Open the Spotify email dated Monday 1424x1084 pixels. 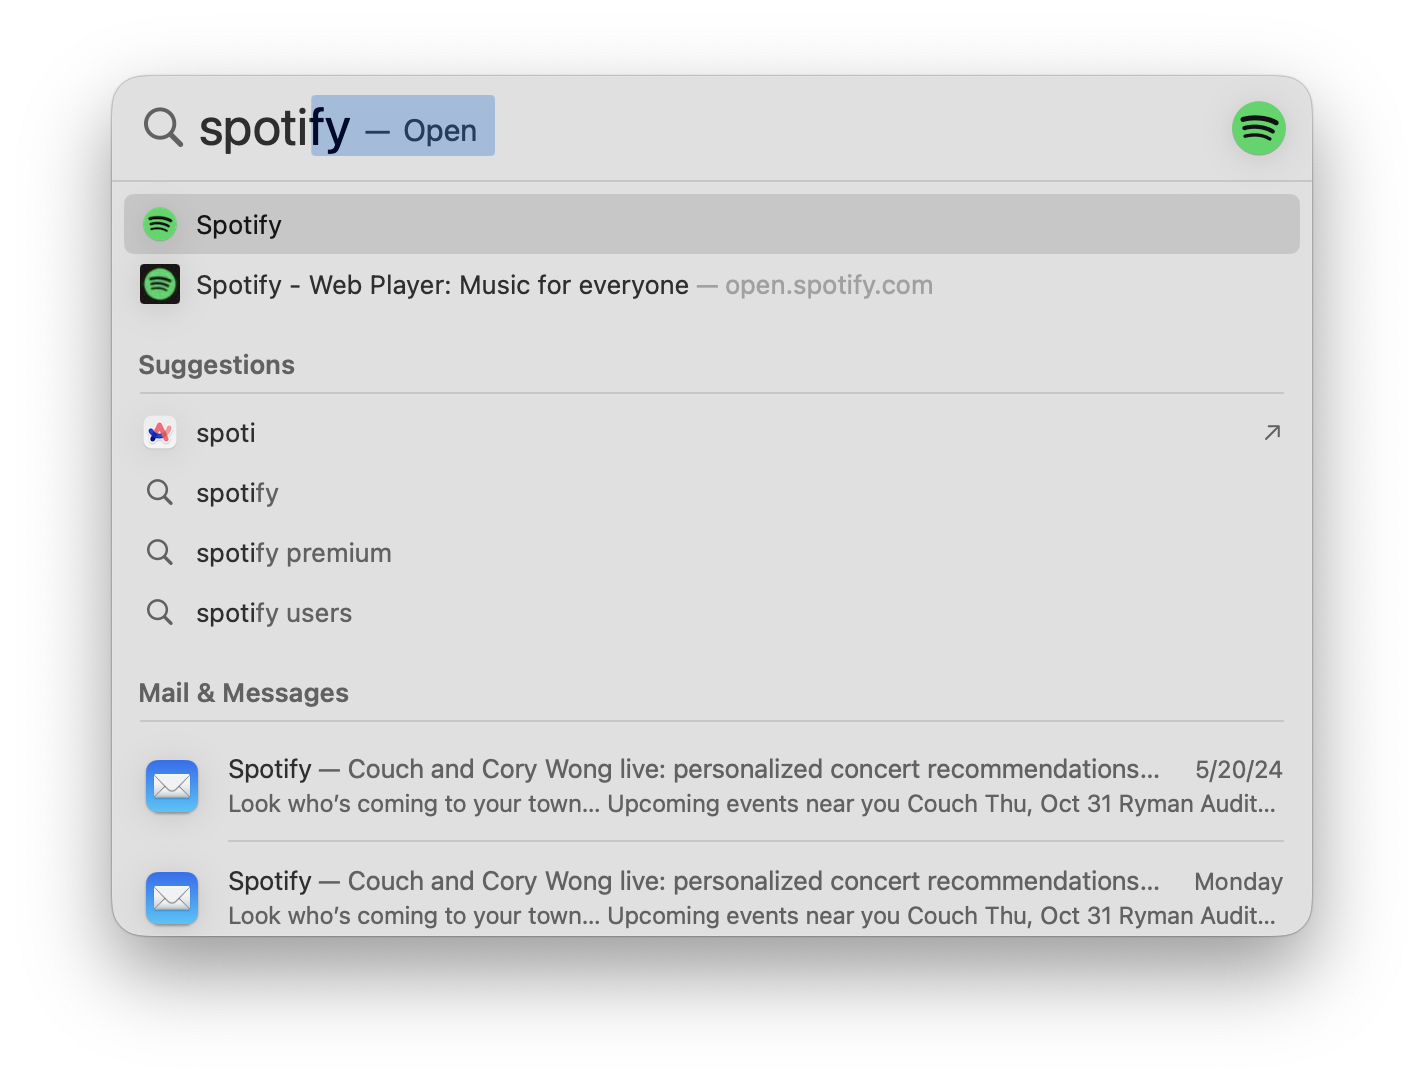click(712, 890)
